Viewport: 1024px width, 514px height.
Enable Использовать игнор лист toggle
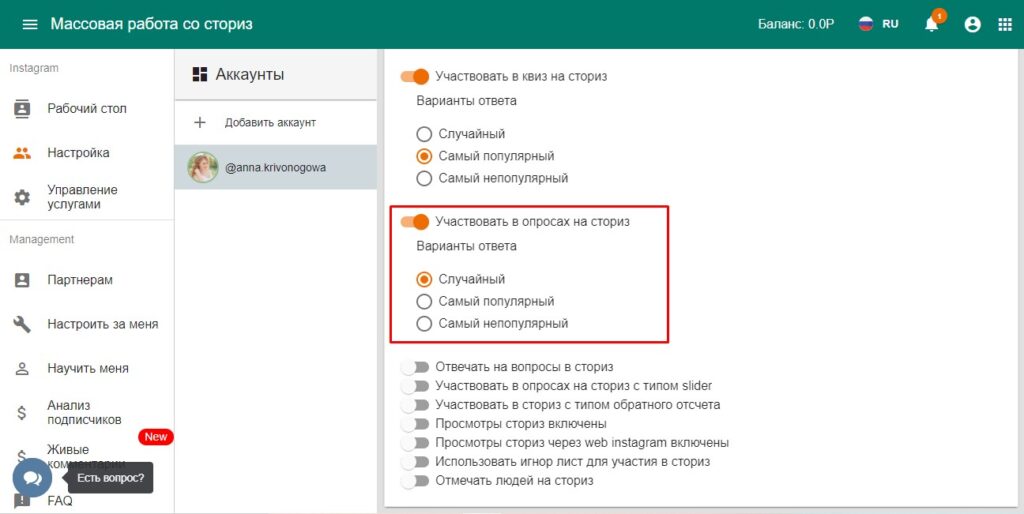pos(415,462)
